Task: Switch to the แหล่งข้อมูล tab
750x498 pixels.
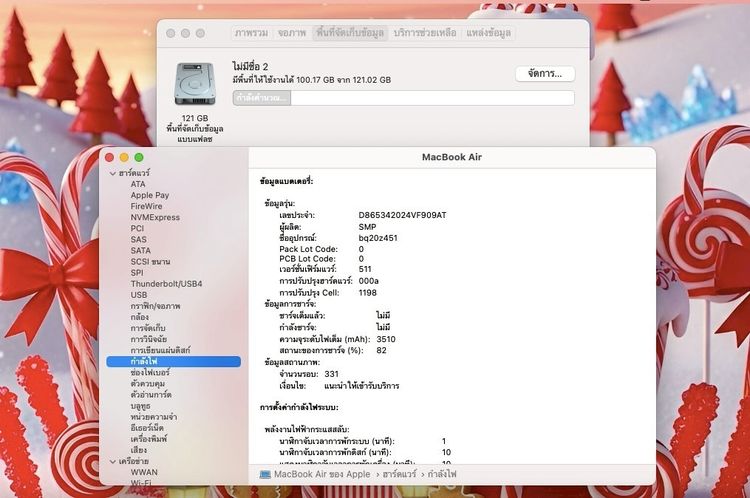Action: point(488,33)
